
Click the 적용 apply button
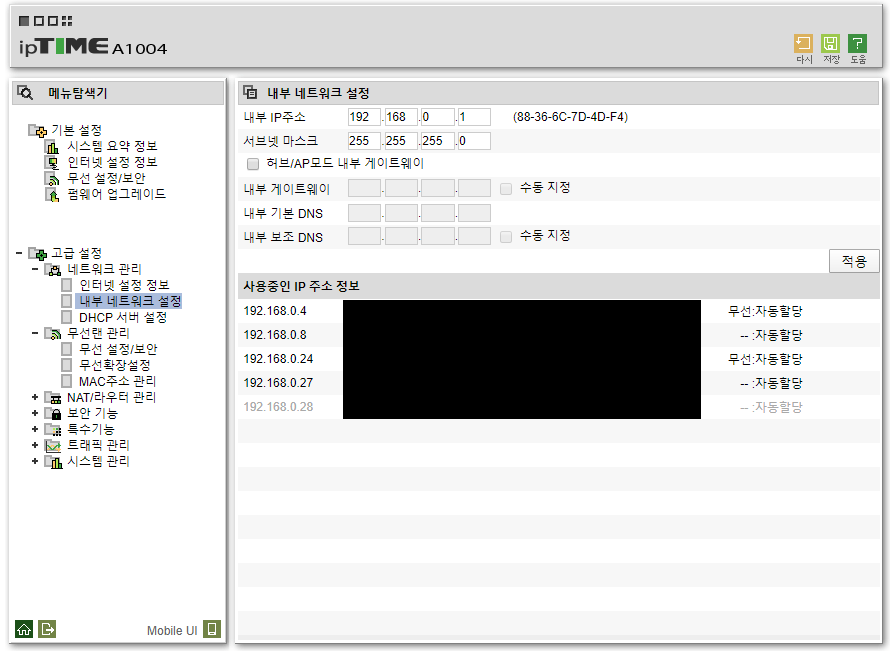point(854,261)
